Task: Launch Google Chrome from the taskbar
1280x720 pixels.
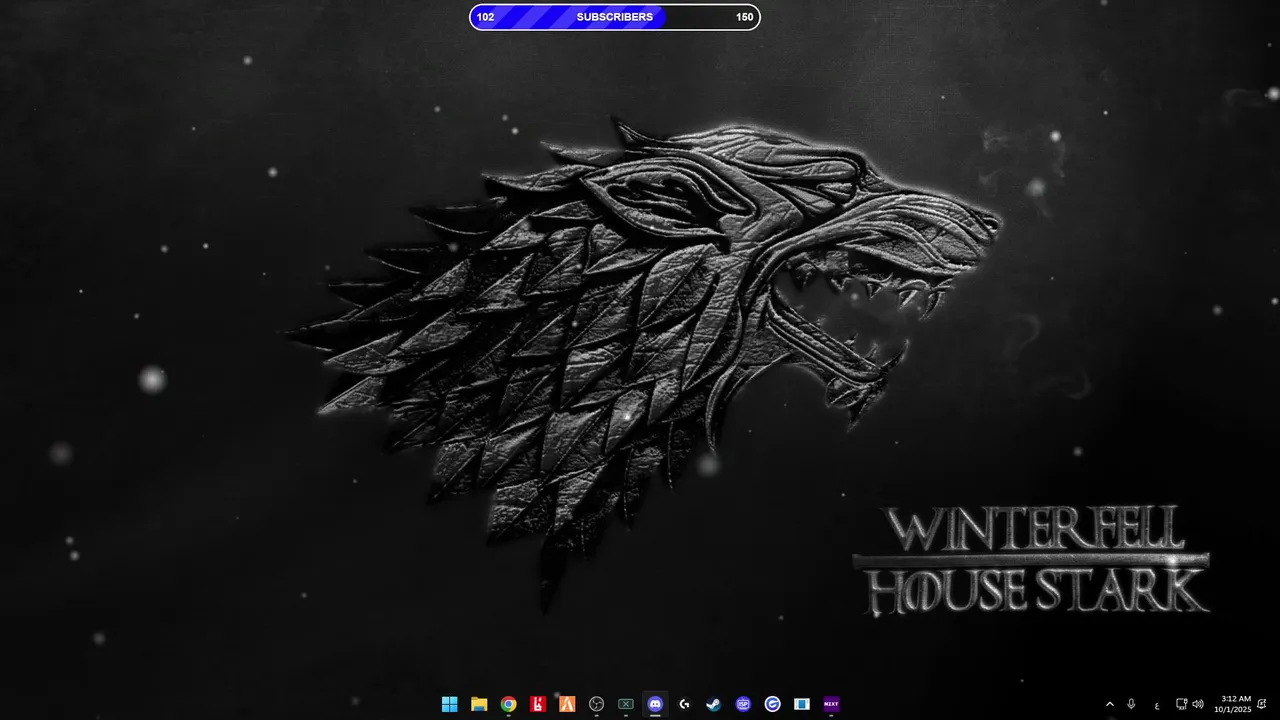Action: [x=508, y=704]
